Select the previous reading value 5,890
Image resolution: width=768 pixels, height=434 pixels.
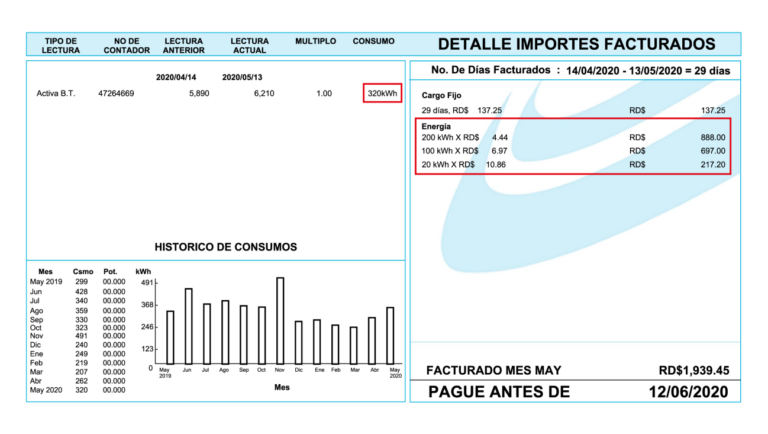point(198,93)
